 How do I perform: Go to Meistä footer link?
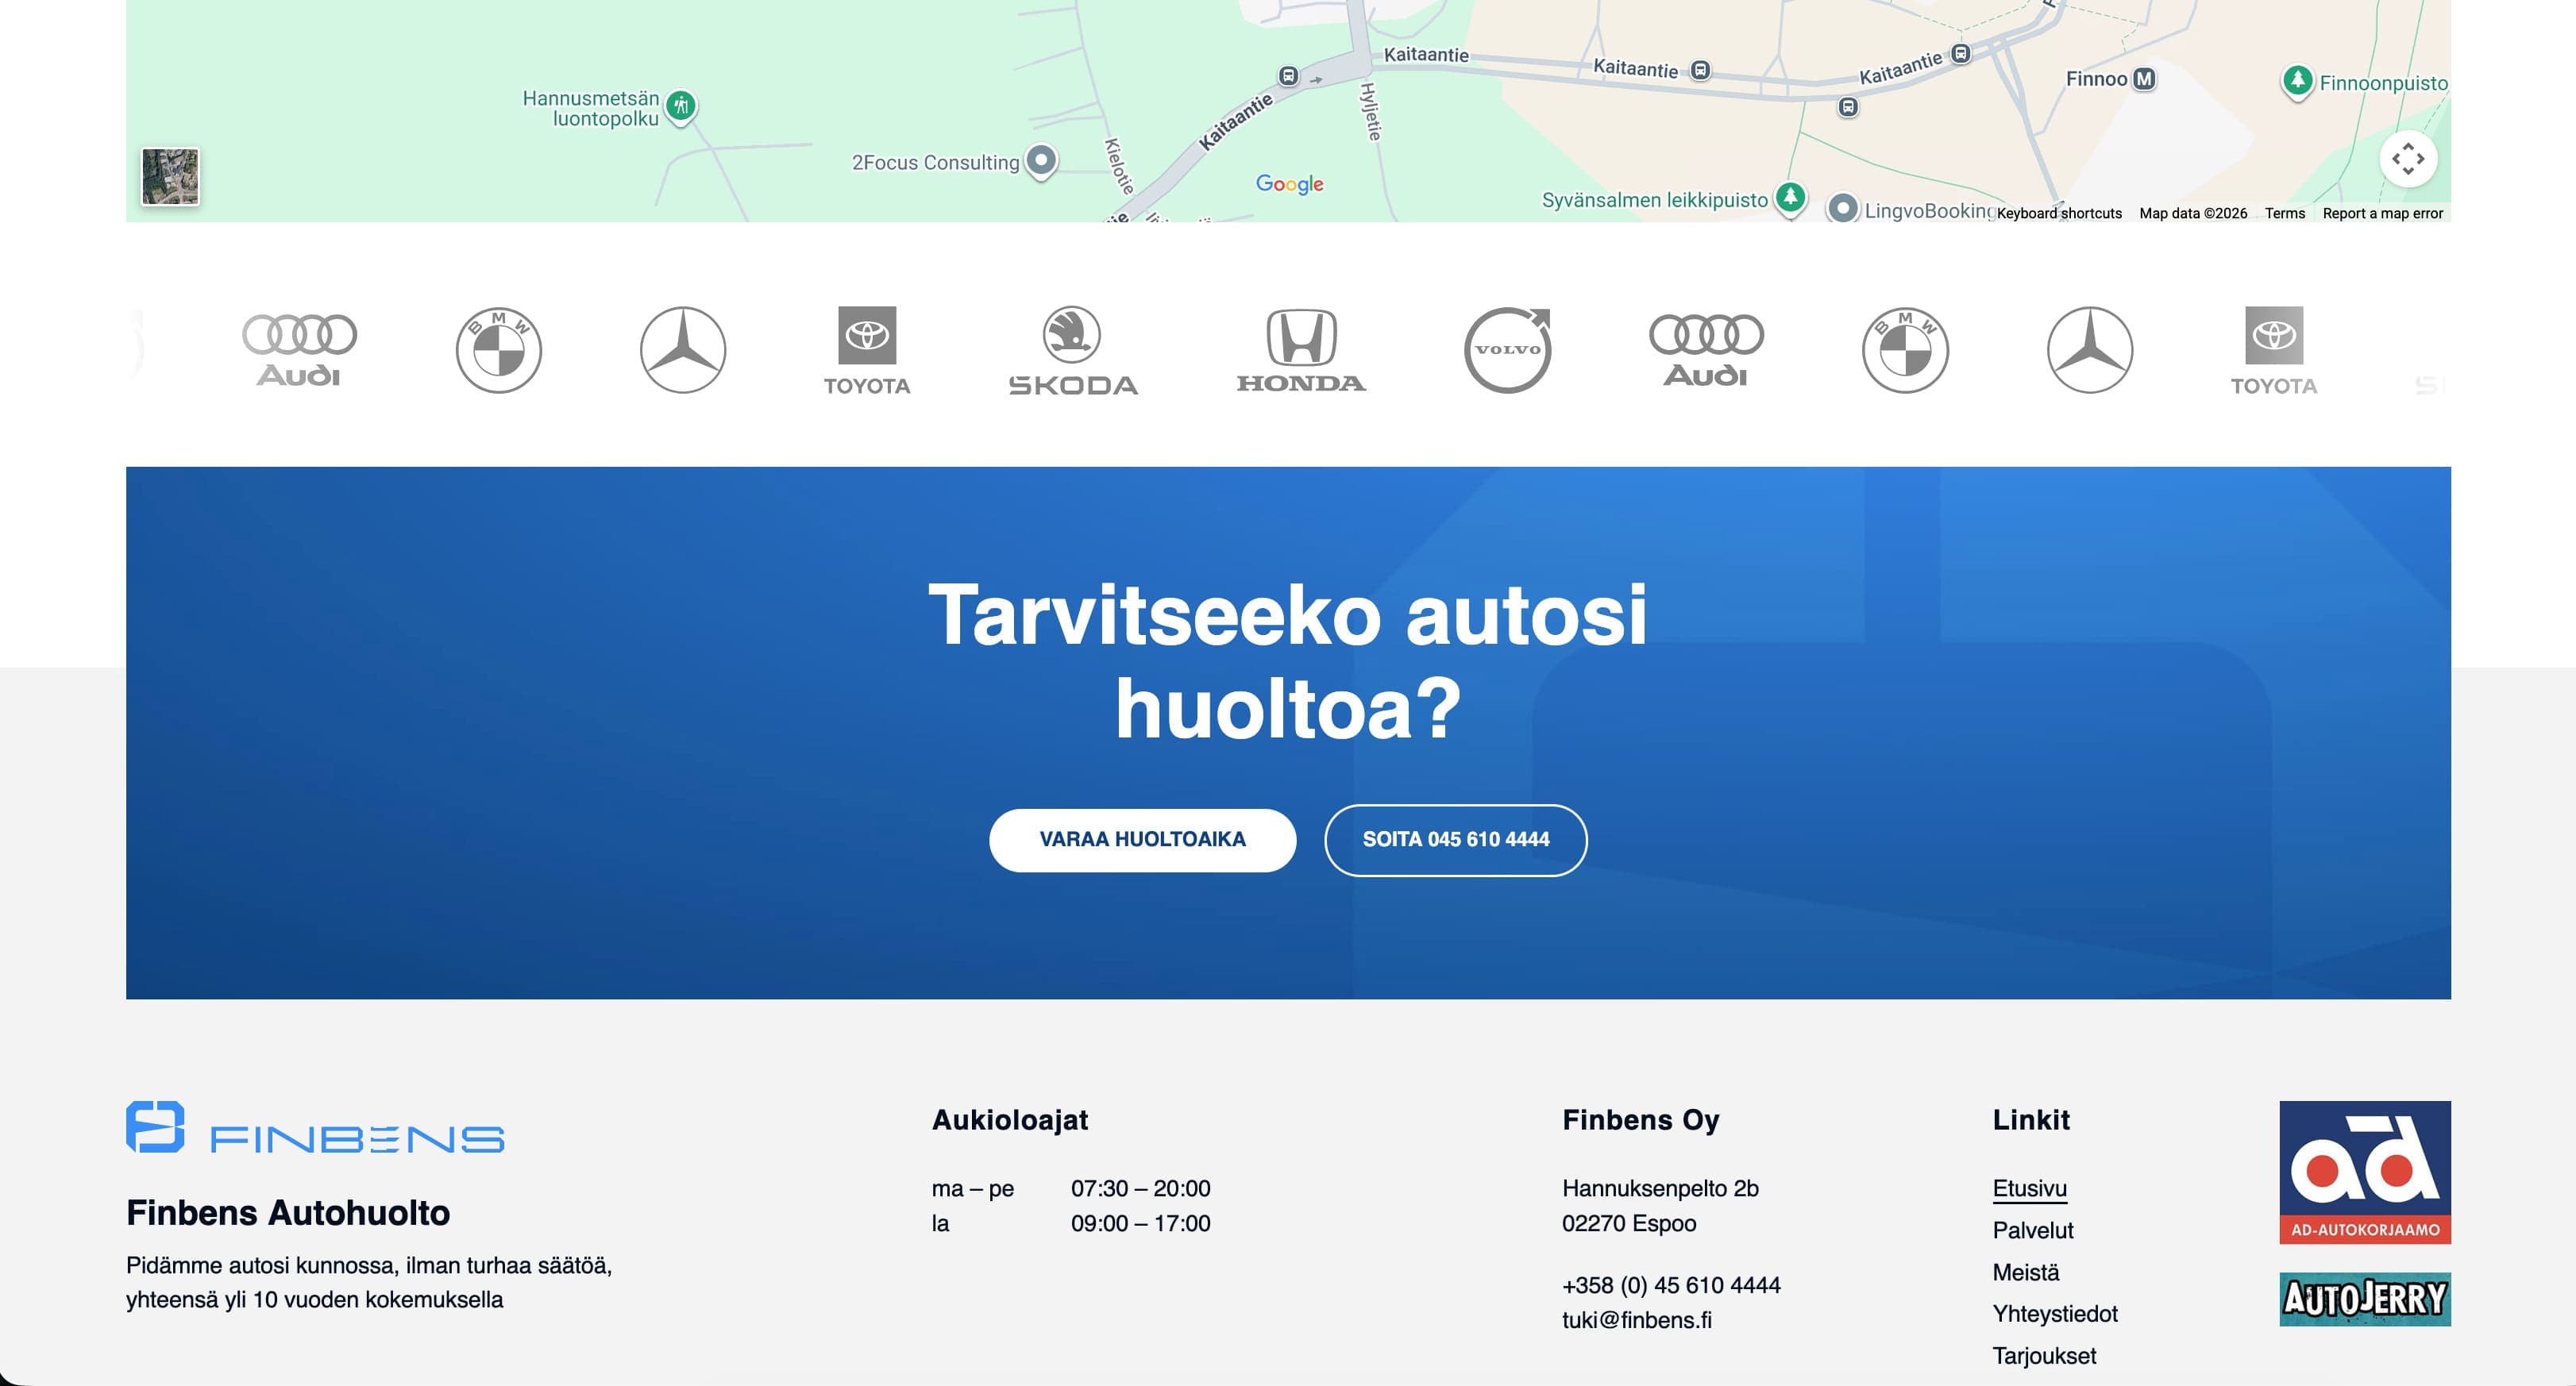point(2025,1272)
